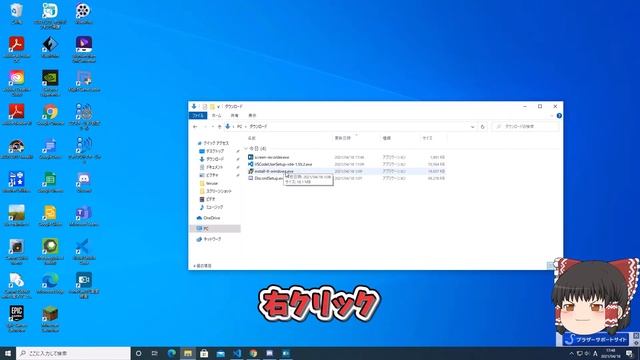This screenshot has width=640, height=360.
Task: Refresh the Downloads folder view
Action: (x=482, y=127)
